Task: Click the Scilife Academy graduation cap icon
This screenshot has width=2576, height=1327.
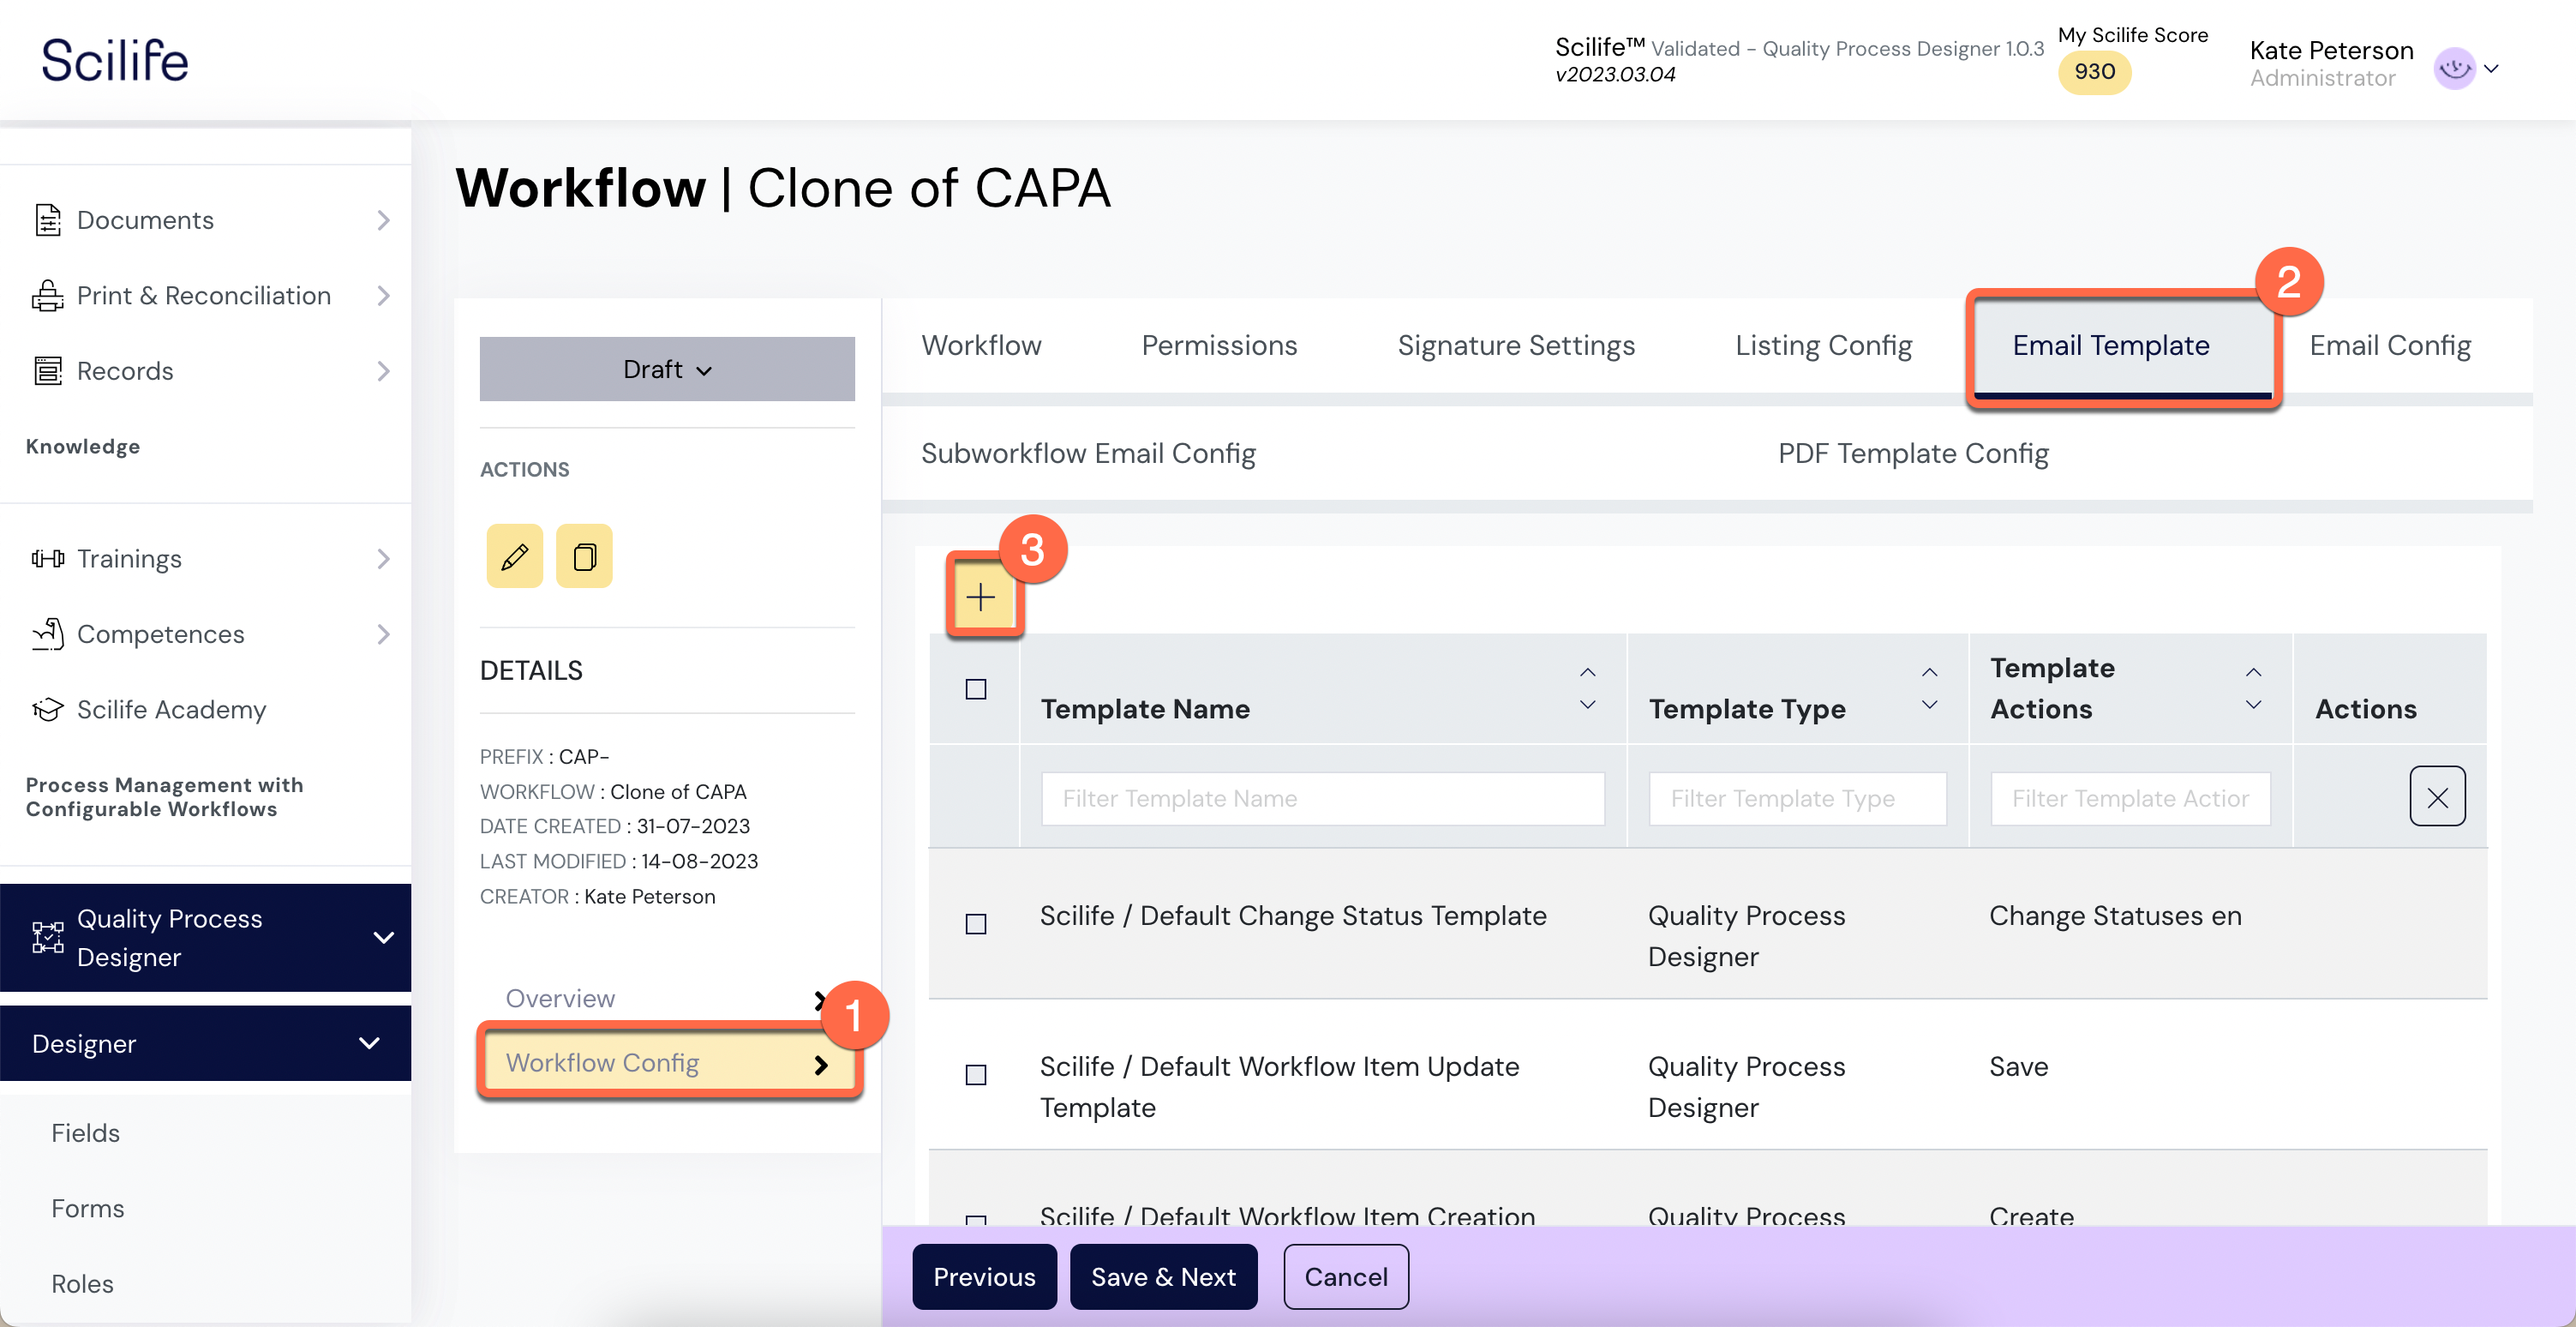Action: 47,710
